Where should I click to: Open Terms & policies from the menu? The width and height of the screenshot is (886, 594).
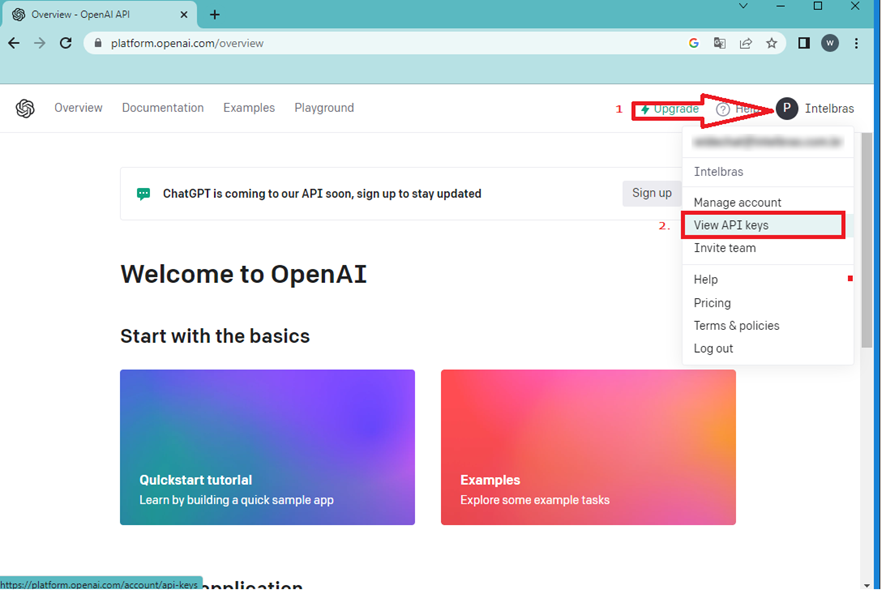[767, 326]
